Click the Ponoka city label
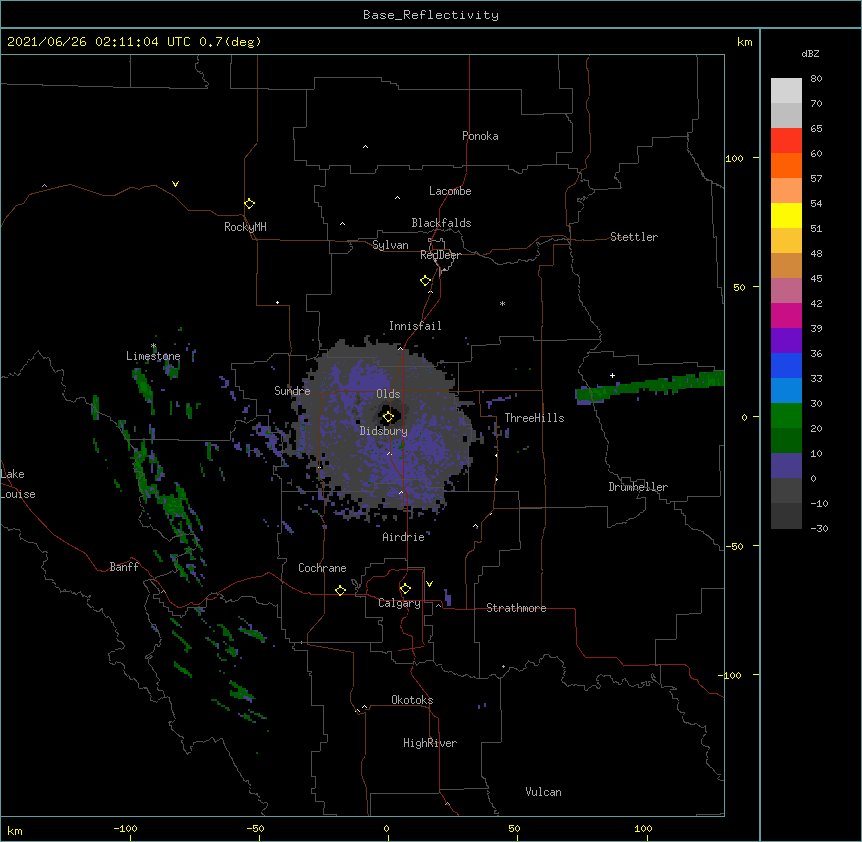The image size is (862, 842). click(x=480, y=136)
